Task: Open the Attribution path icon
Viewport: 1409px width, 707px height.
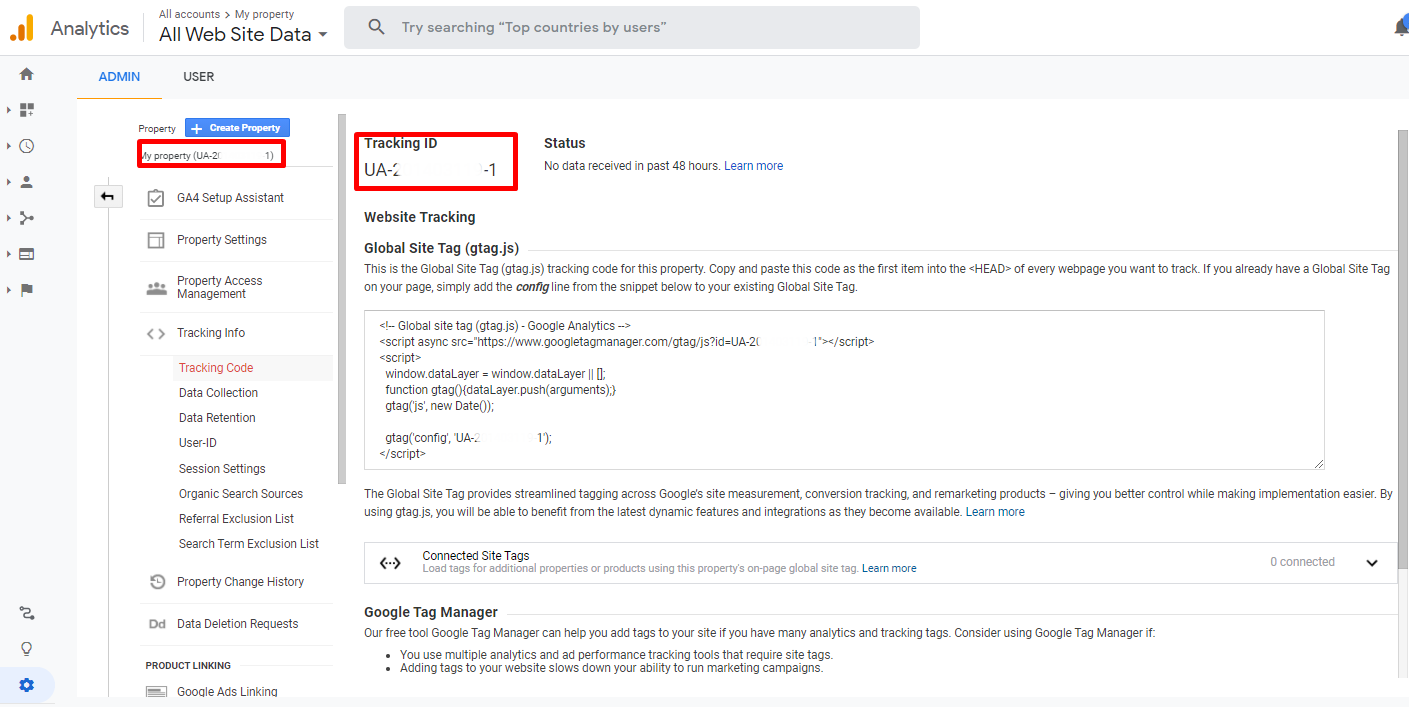Action: coord(26,613)
